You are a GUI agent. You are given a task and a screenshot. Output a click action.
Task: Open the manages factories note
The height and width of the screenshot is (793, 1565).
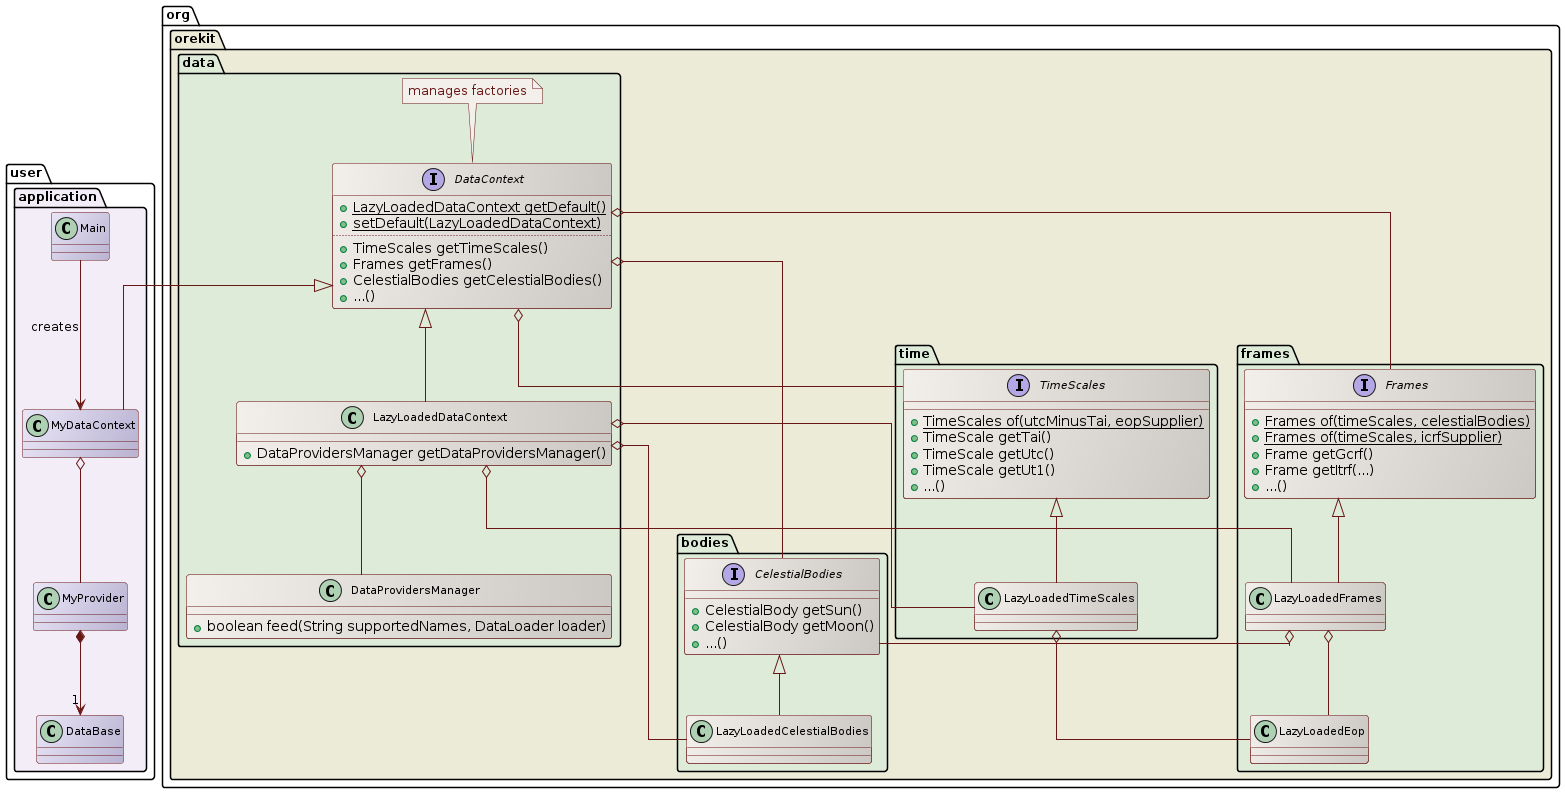click(x=471, y=90)
